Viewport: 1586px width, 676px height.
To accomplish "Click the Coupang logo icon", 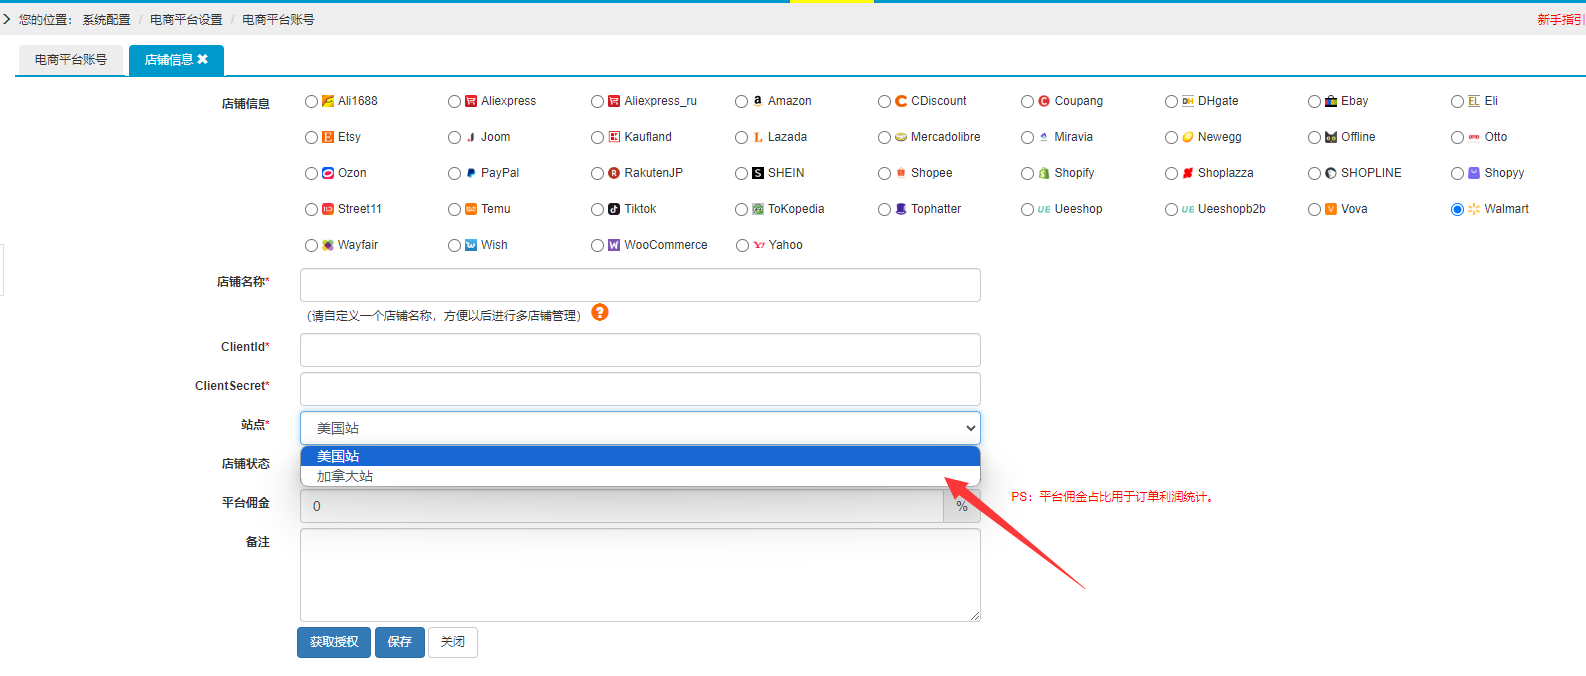I will point(1044,101).
